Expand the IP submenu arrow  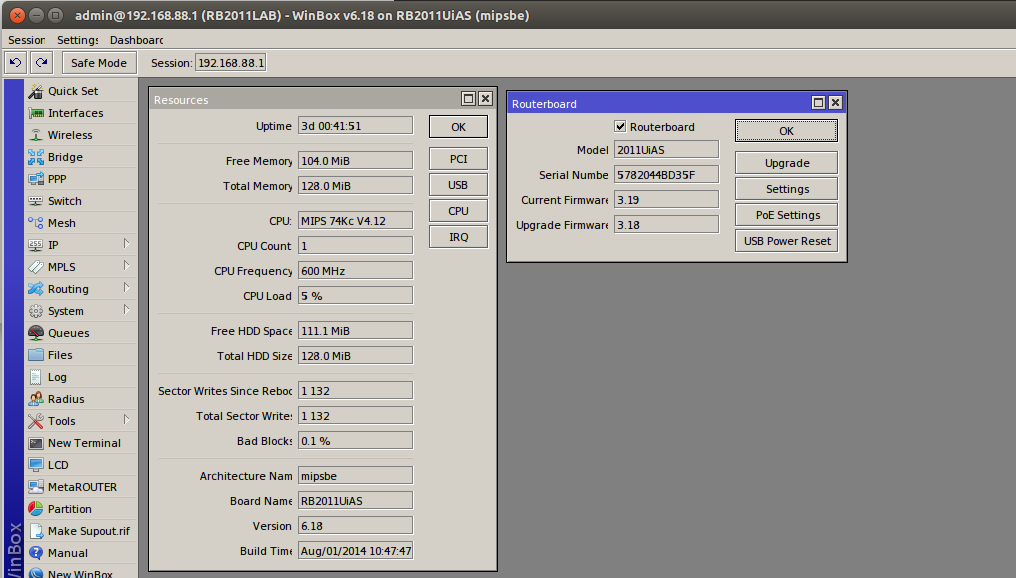tap(127, 244)
